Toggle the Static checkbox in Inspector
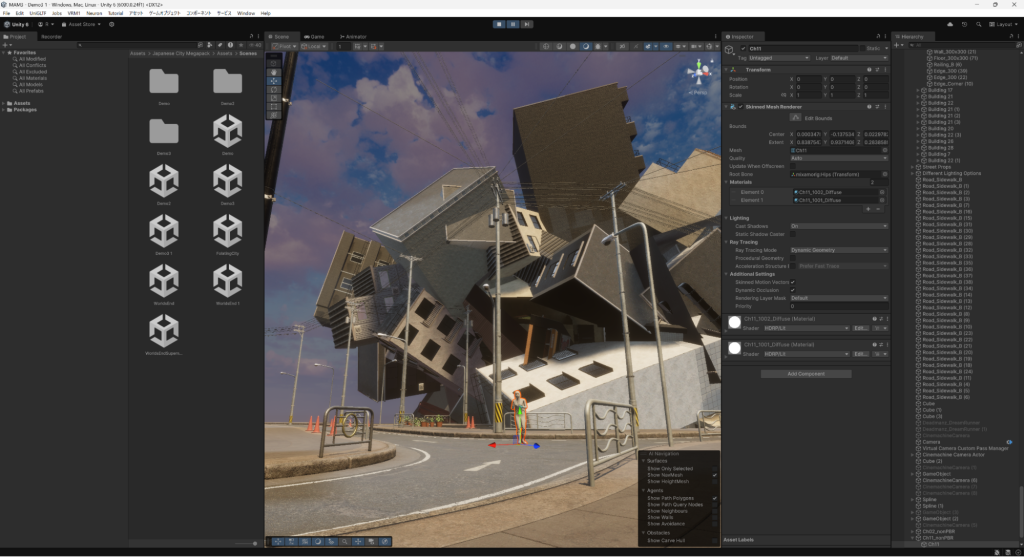The image size is (1024, 557). click(x=860, y=48)
